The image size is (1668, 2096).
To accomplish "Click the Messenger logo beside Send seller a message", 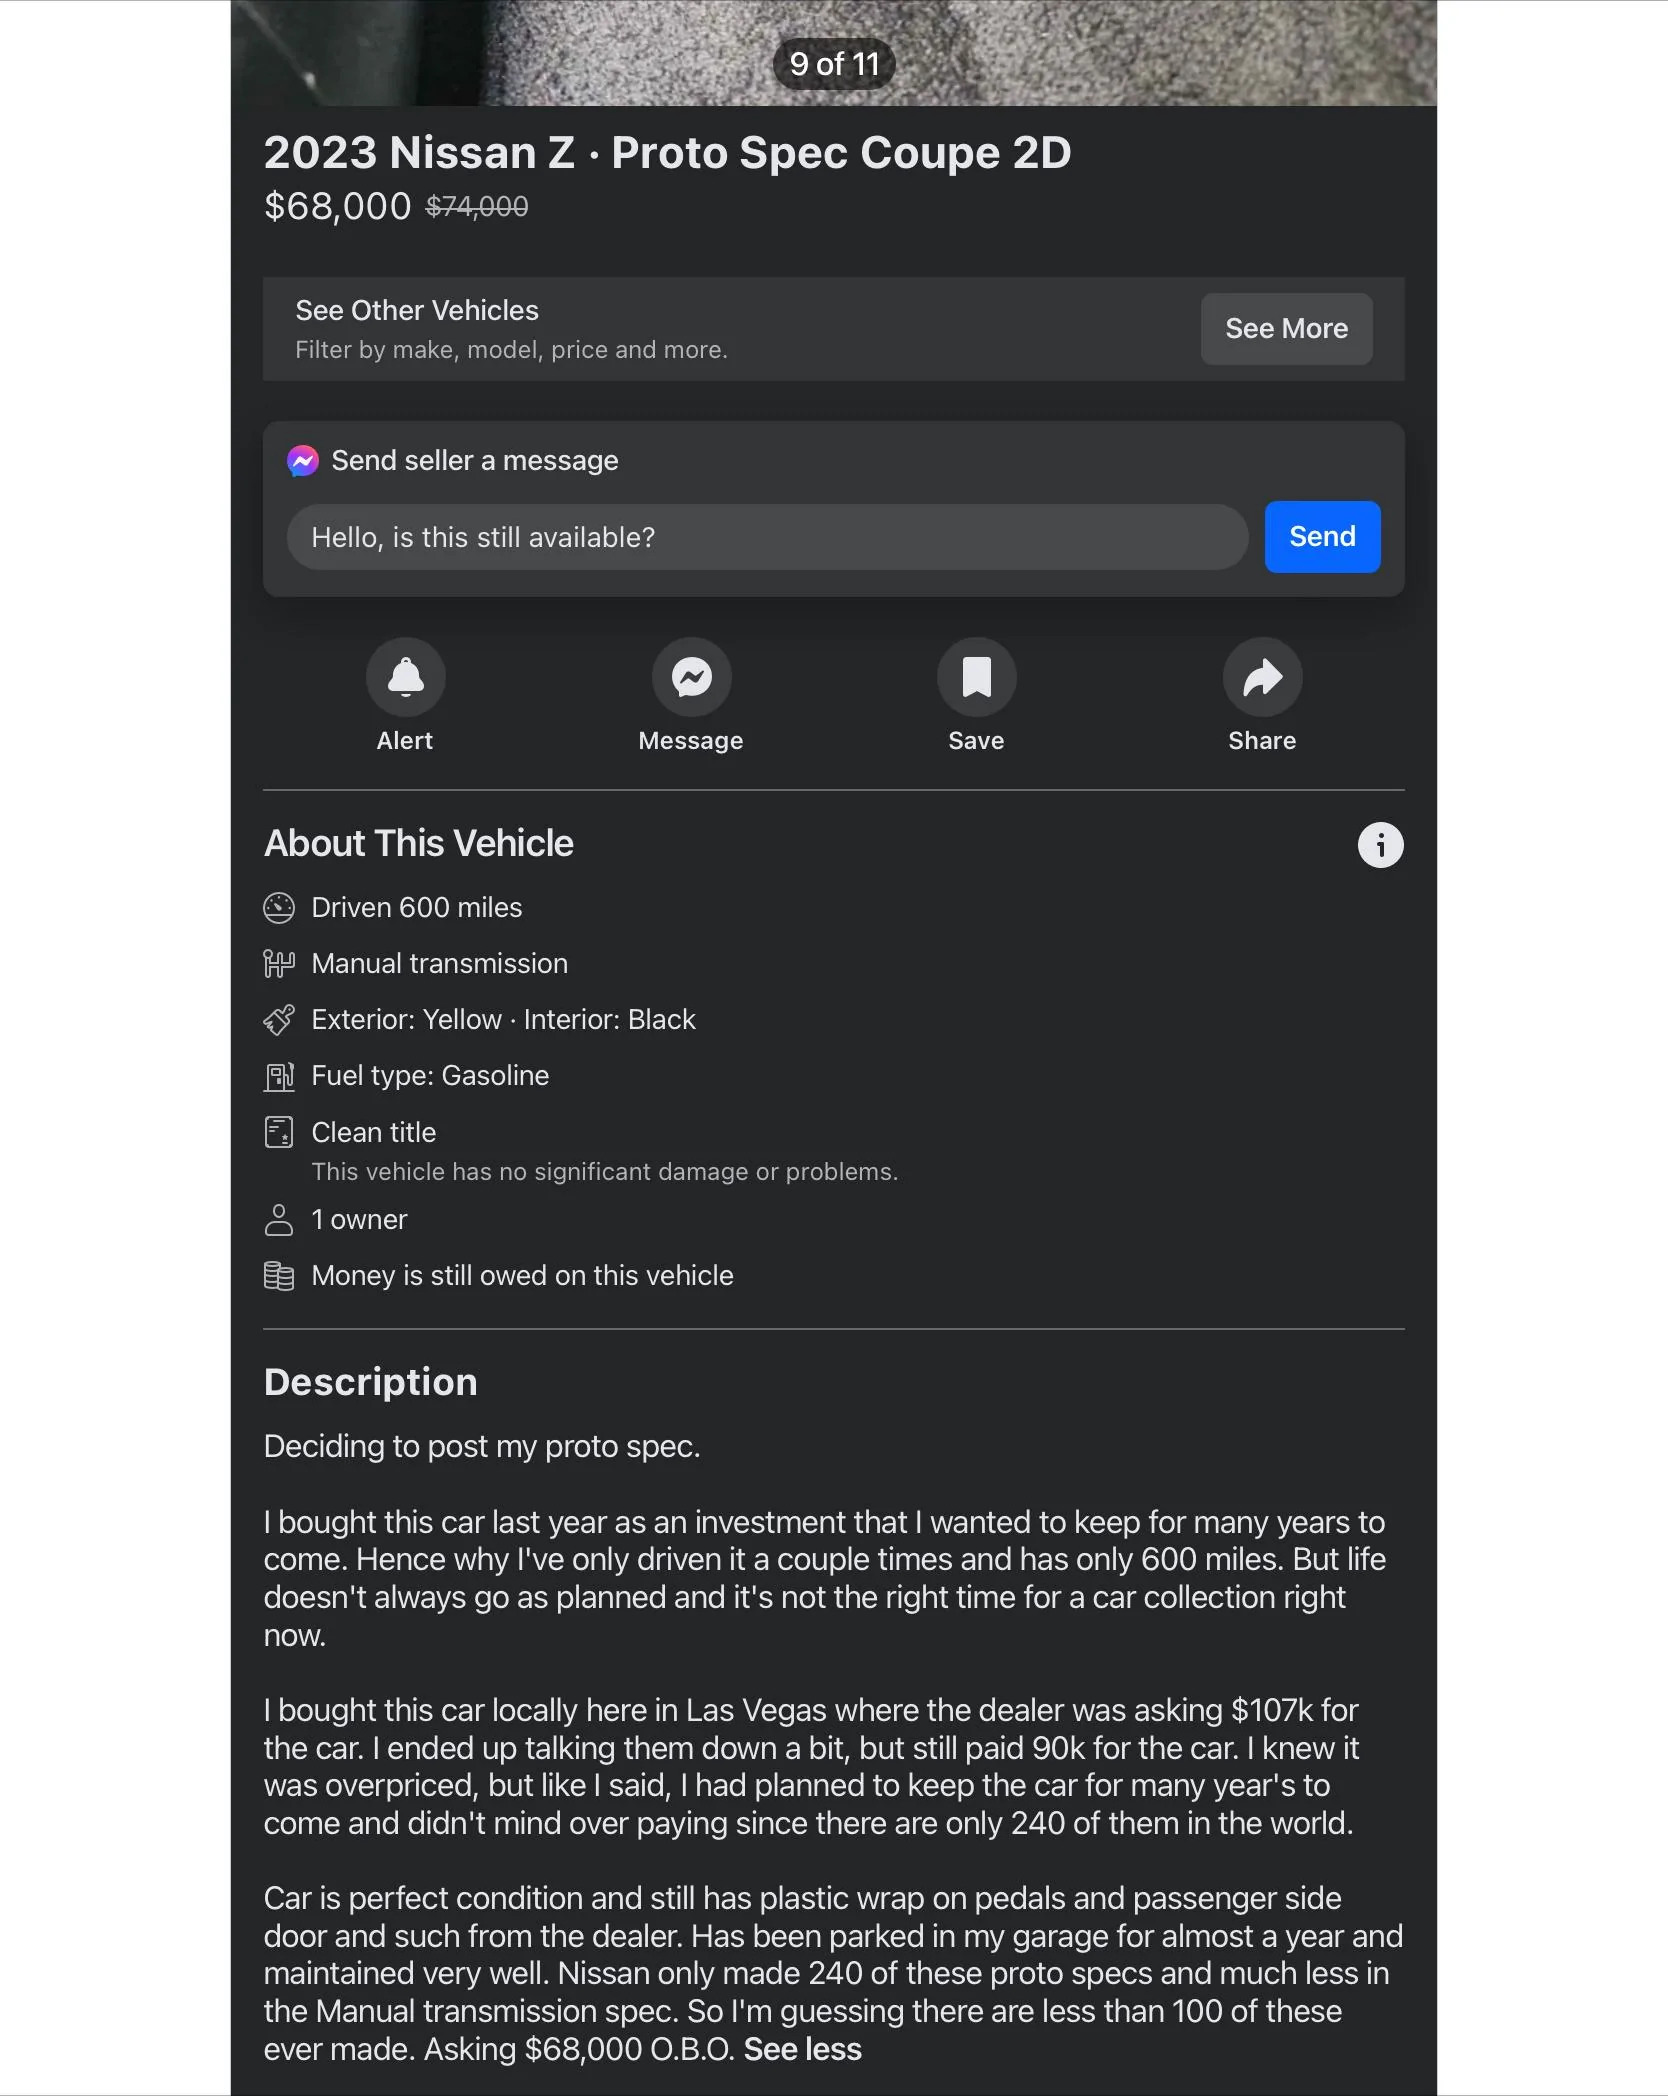I will [x=303, y=461].
